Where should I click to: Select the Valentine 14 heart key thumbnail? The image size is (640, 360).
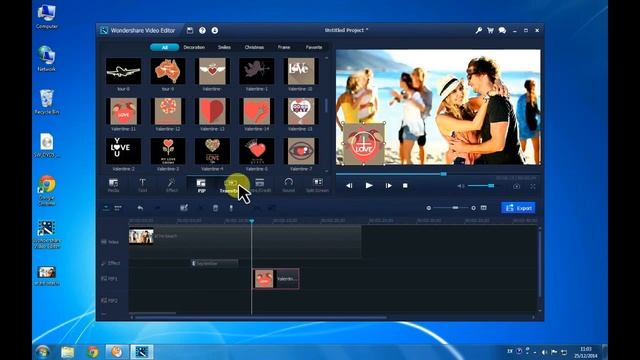click(x=256, y=111)
